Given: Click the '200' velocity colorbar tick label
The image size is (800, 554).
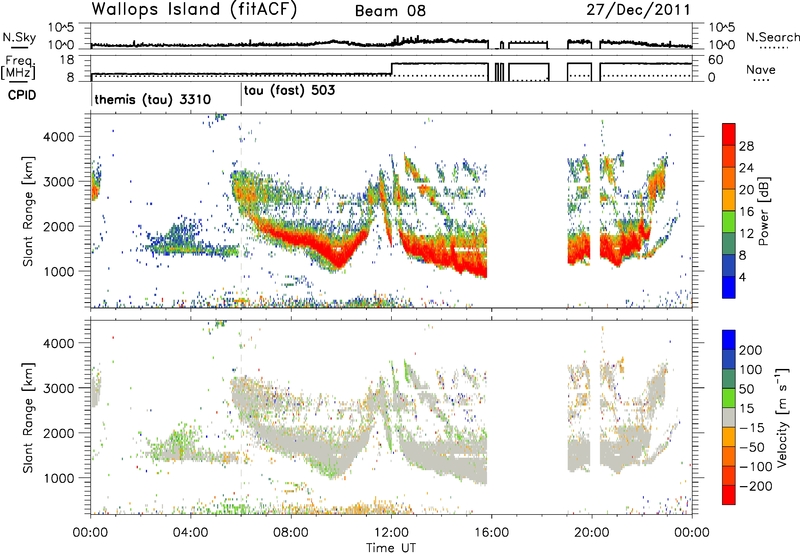Looking at the screenshot, I should click(x=751, y=350).
